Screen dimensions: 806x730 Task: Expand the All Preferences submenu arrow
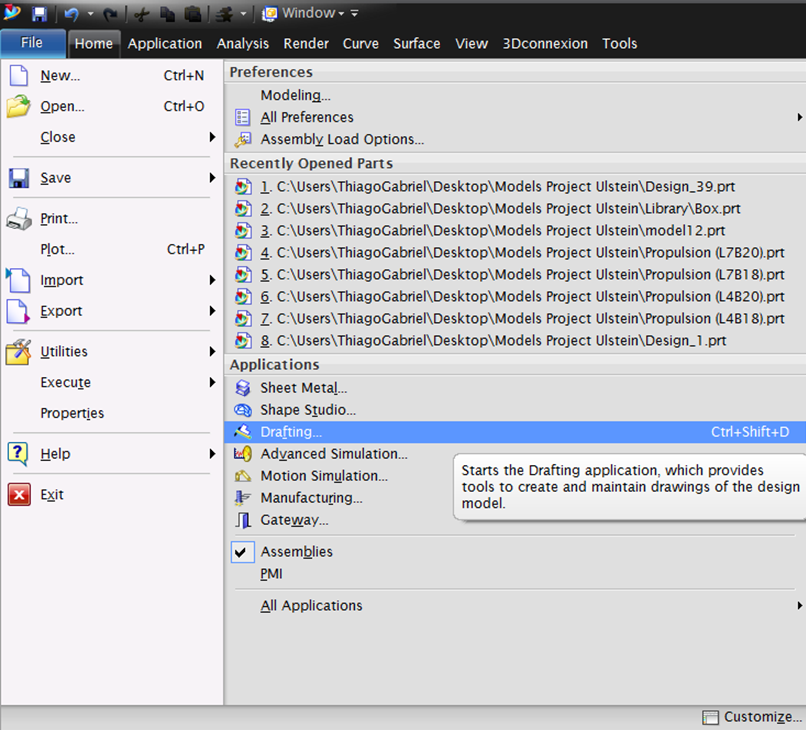pos(799,117)
